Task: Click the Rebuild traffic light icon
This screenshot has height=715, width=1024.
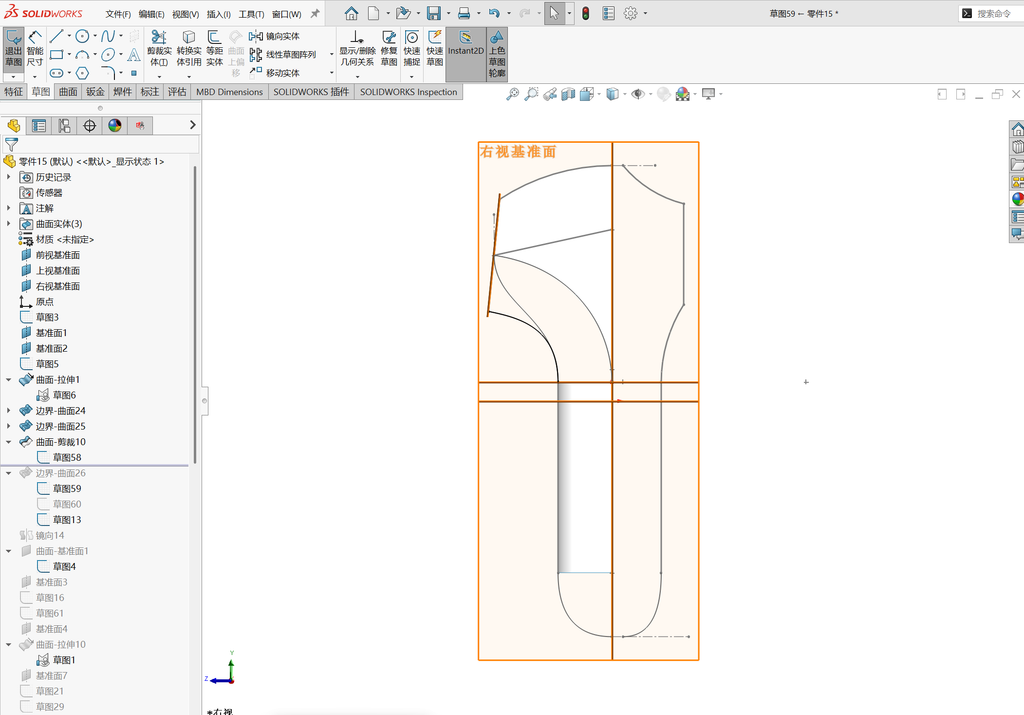Action: pyautogui.click(x=586, y=13)
